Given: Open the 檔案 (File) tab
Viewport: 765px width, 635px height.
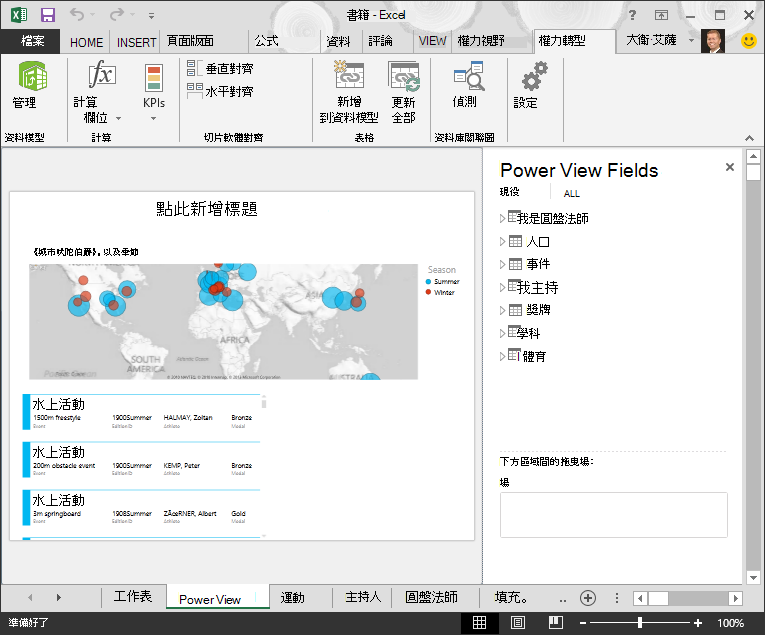Looking at the screenshot, I should point(31,41).
